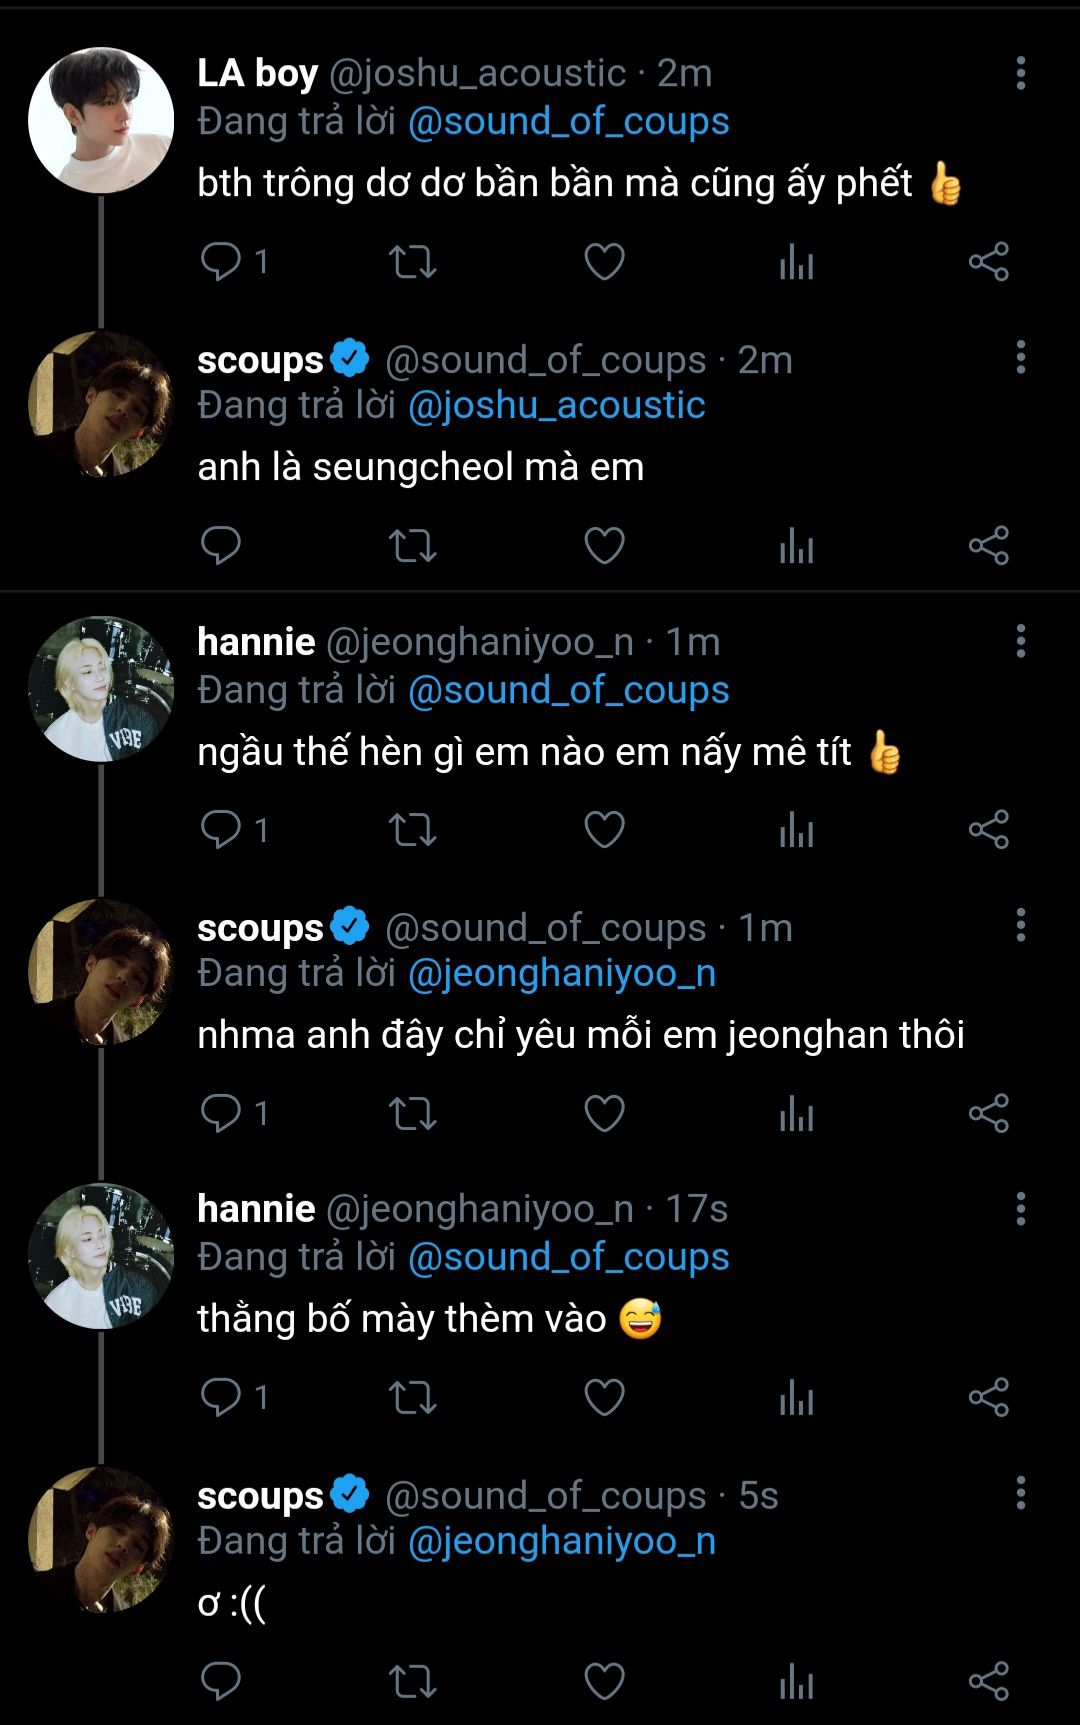The width and height of the screenshot is (1080, 1725).
Task: Share scoups' 'anh là seungcheol' tweet
Action: [x=988, y=546]
